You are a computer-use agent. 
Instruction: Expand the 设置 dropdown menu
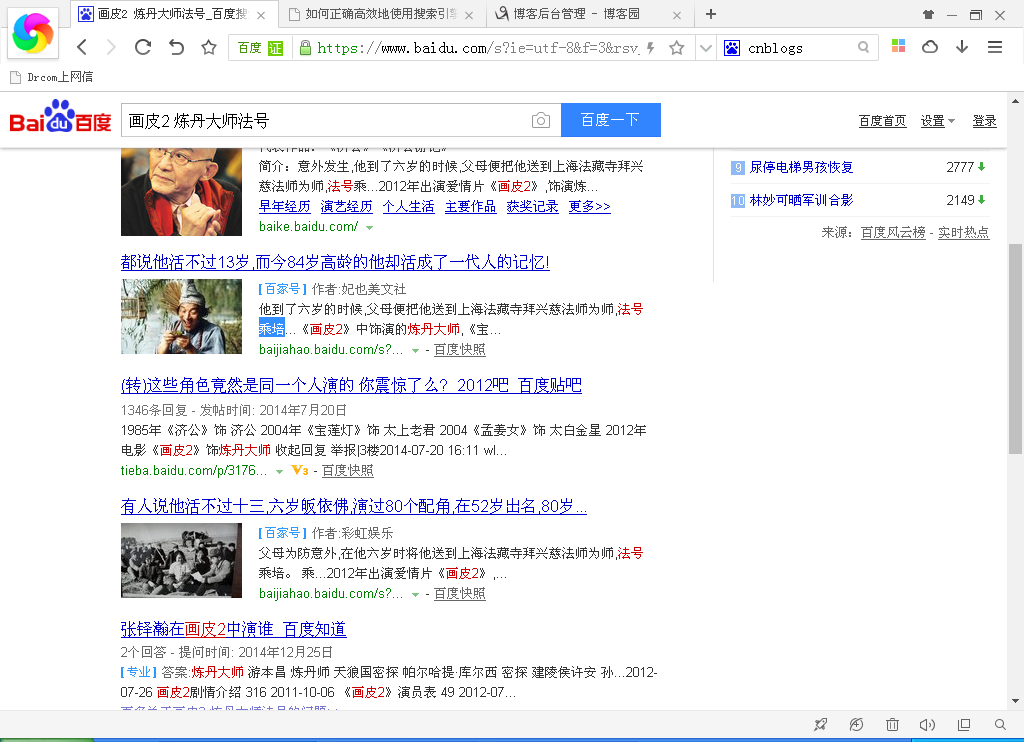[938, 121]
